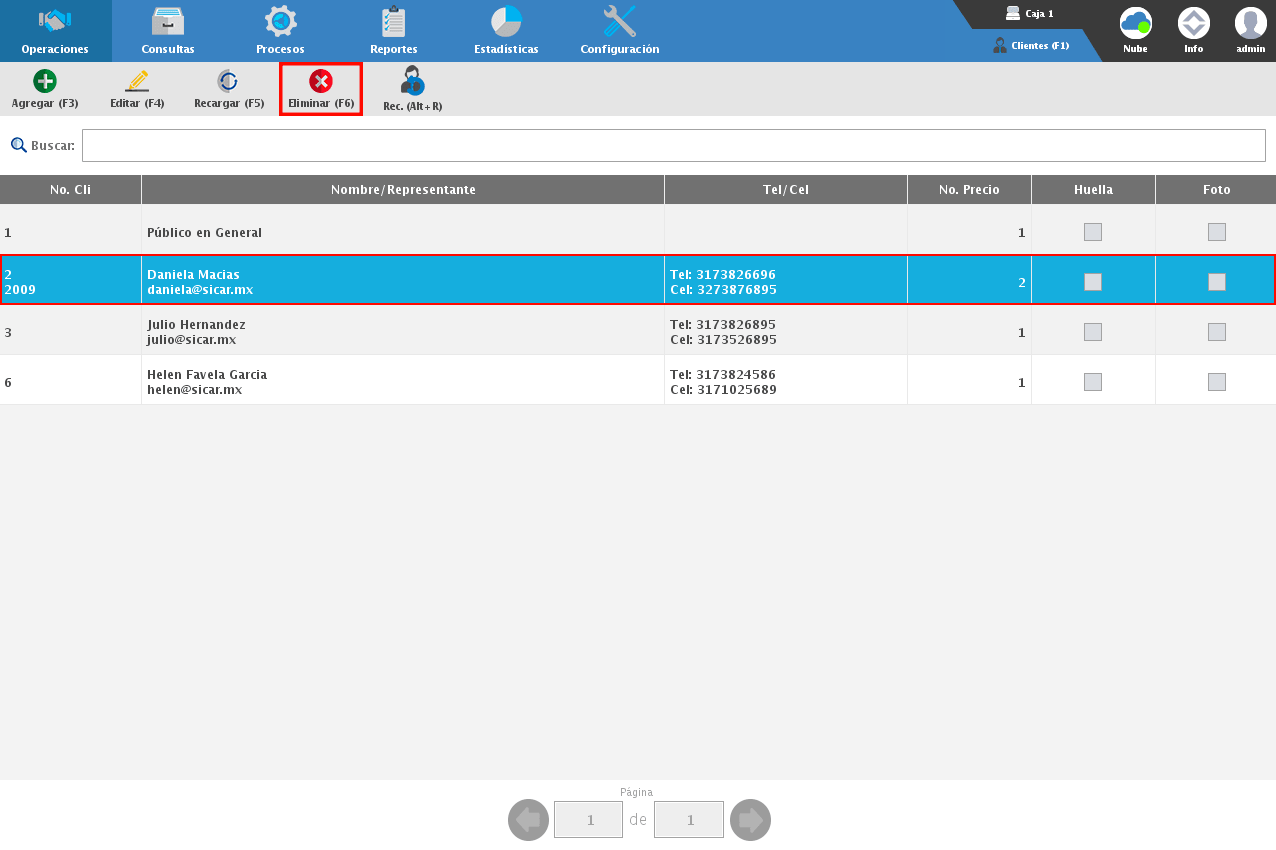
Task: Click the Recargar (F5) refresh icon
Action: pyautogui.click(x=228, y=82)
